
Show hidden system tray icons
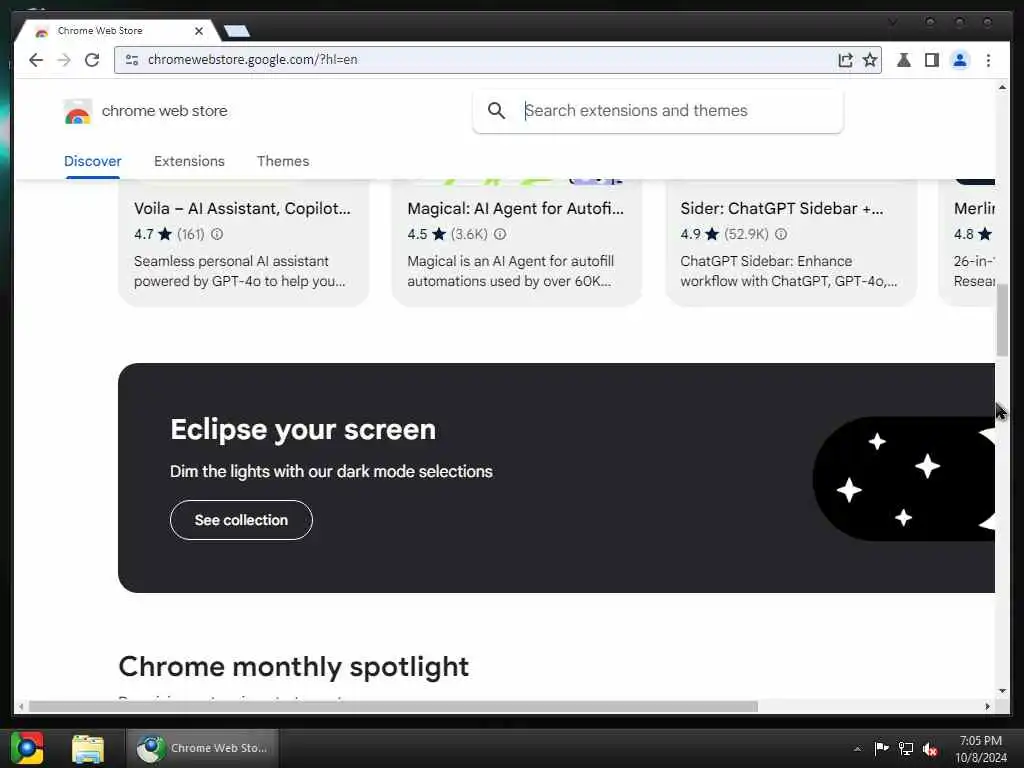click(857, 749)
